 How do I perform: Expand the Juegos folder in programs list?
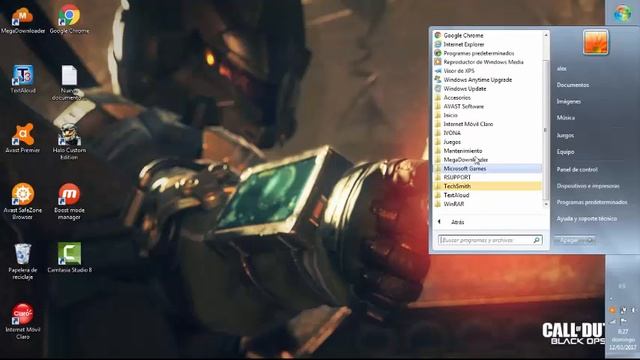(x=488, y=142)
